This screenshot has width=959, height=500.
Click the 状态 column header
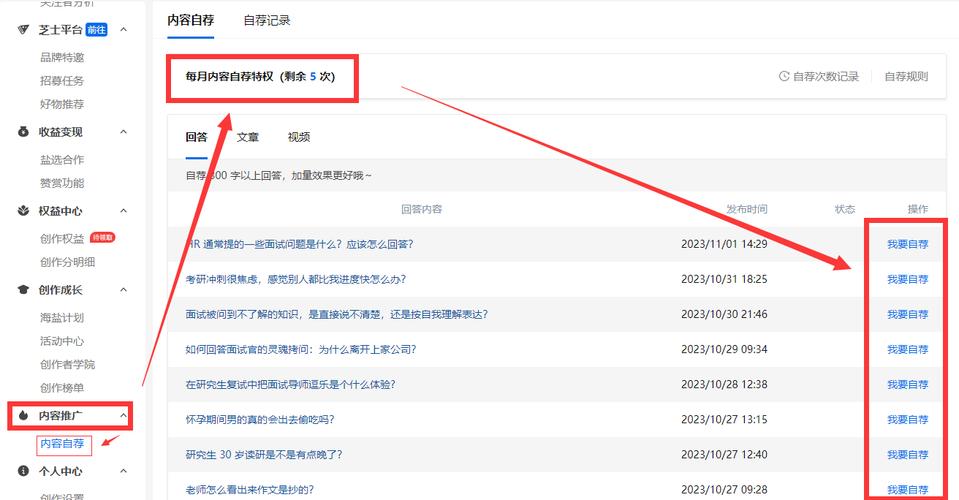click(x=845, y=209)
